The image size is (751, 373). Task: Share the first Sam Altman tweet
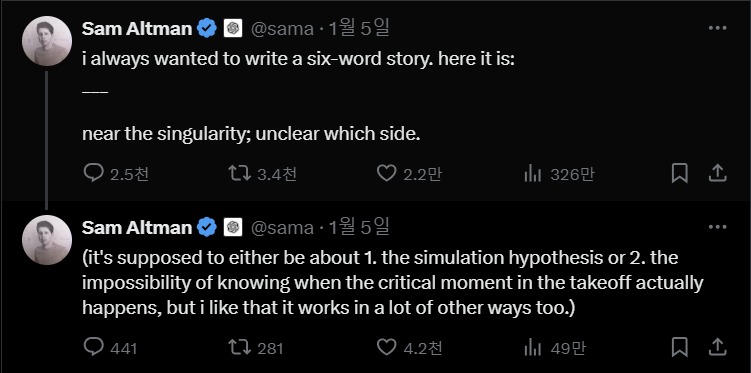point(717,173)
